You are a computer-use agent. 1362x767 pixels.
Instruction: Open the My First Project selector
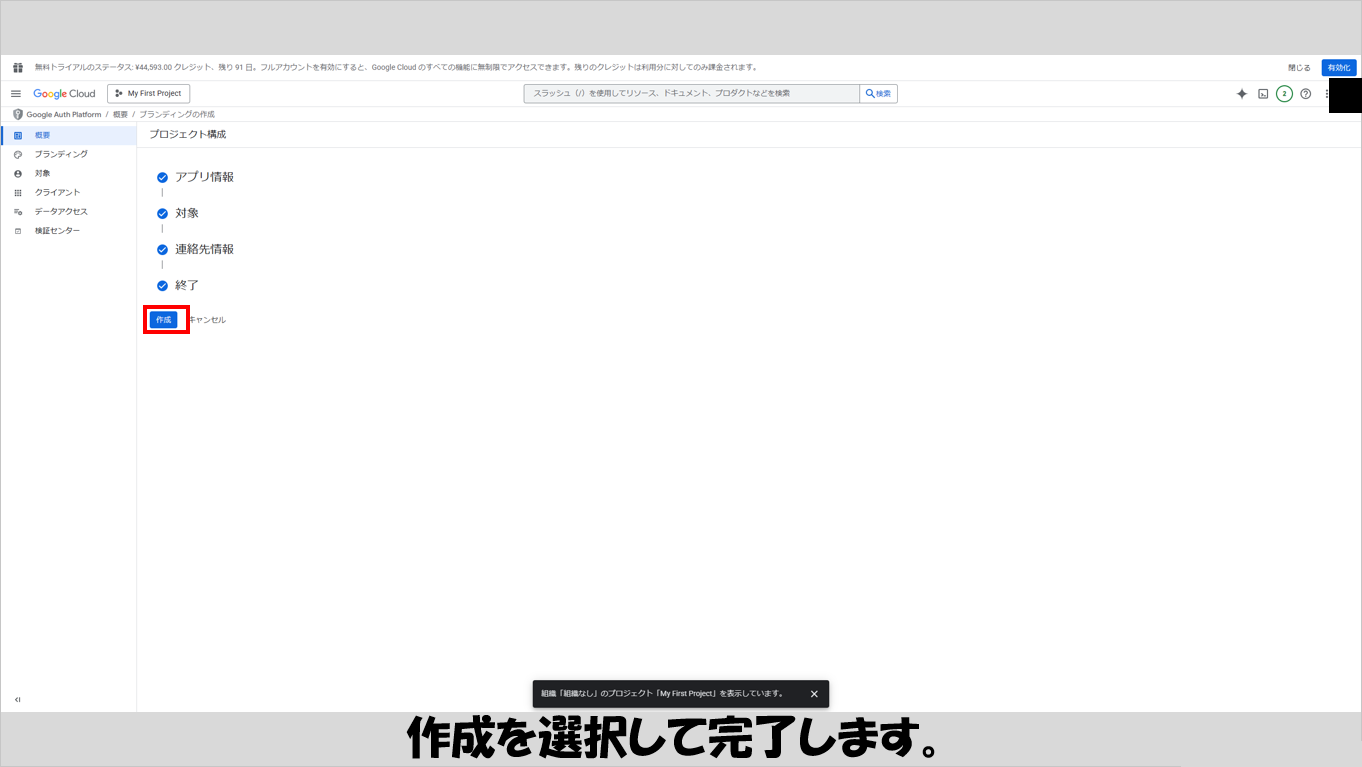148,94
